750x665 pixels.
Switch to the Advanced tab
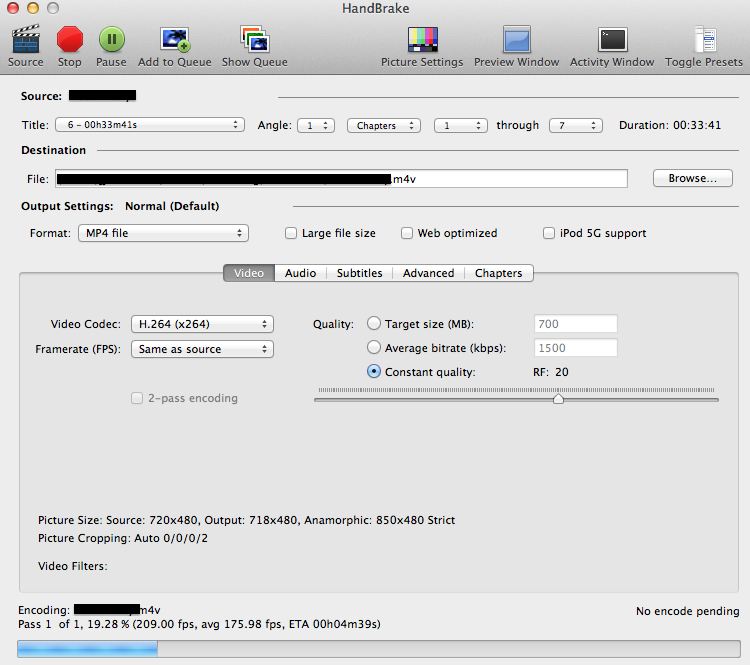(x=429, y=273)
